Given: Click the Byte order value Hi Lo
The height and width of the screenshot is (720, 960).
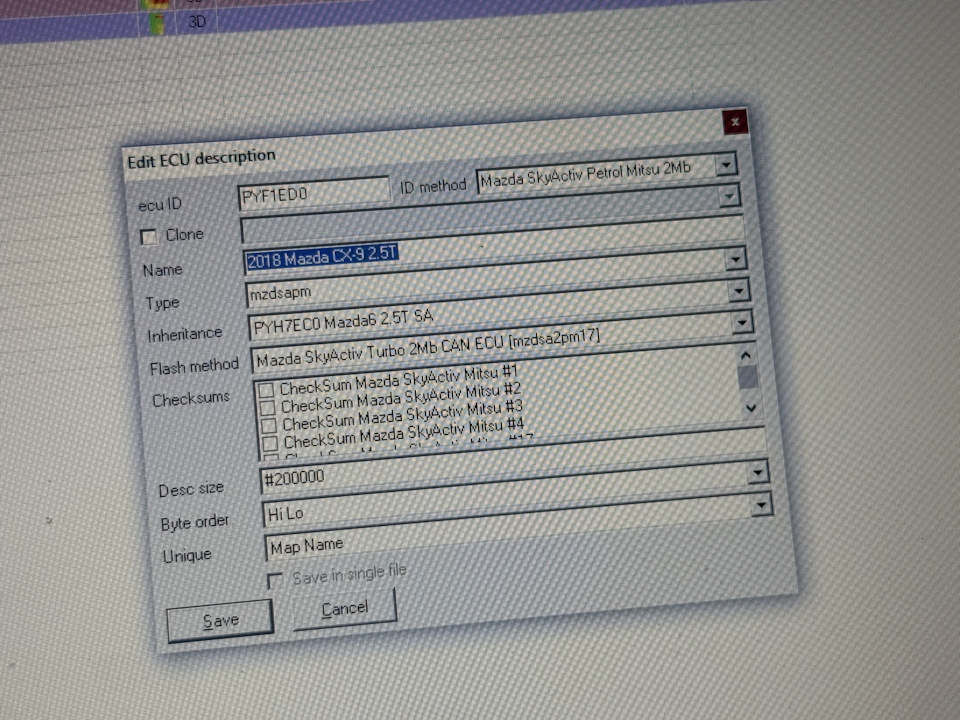Looking at the screenshot, I should (285, 514).
